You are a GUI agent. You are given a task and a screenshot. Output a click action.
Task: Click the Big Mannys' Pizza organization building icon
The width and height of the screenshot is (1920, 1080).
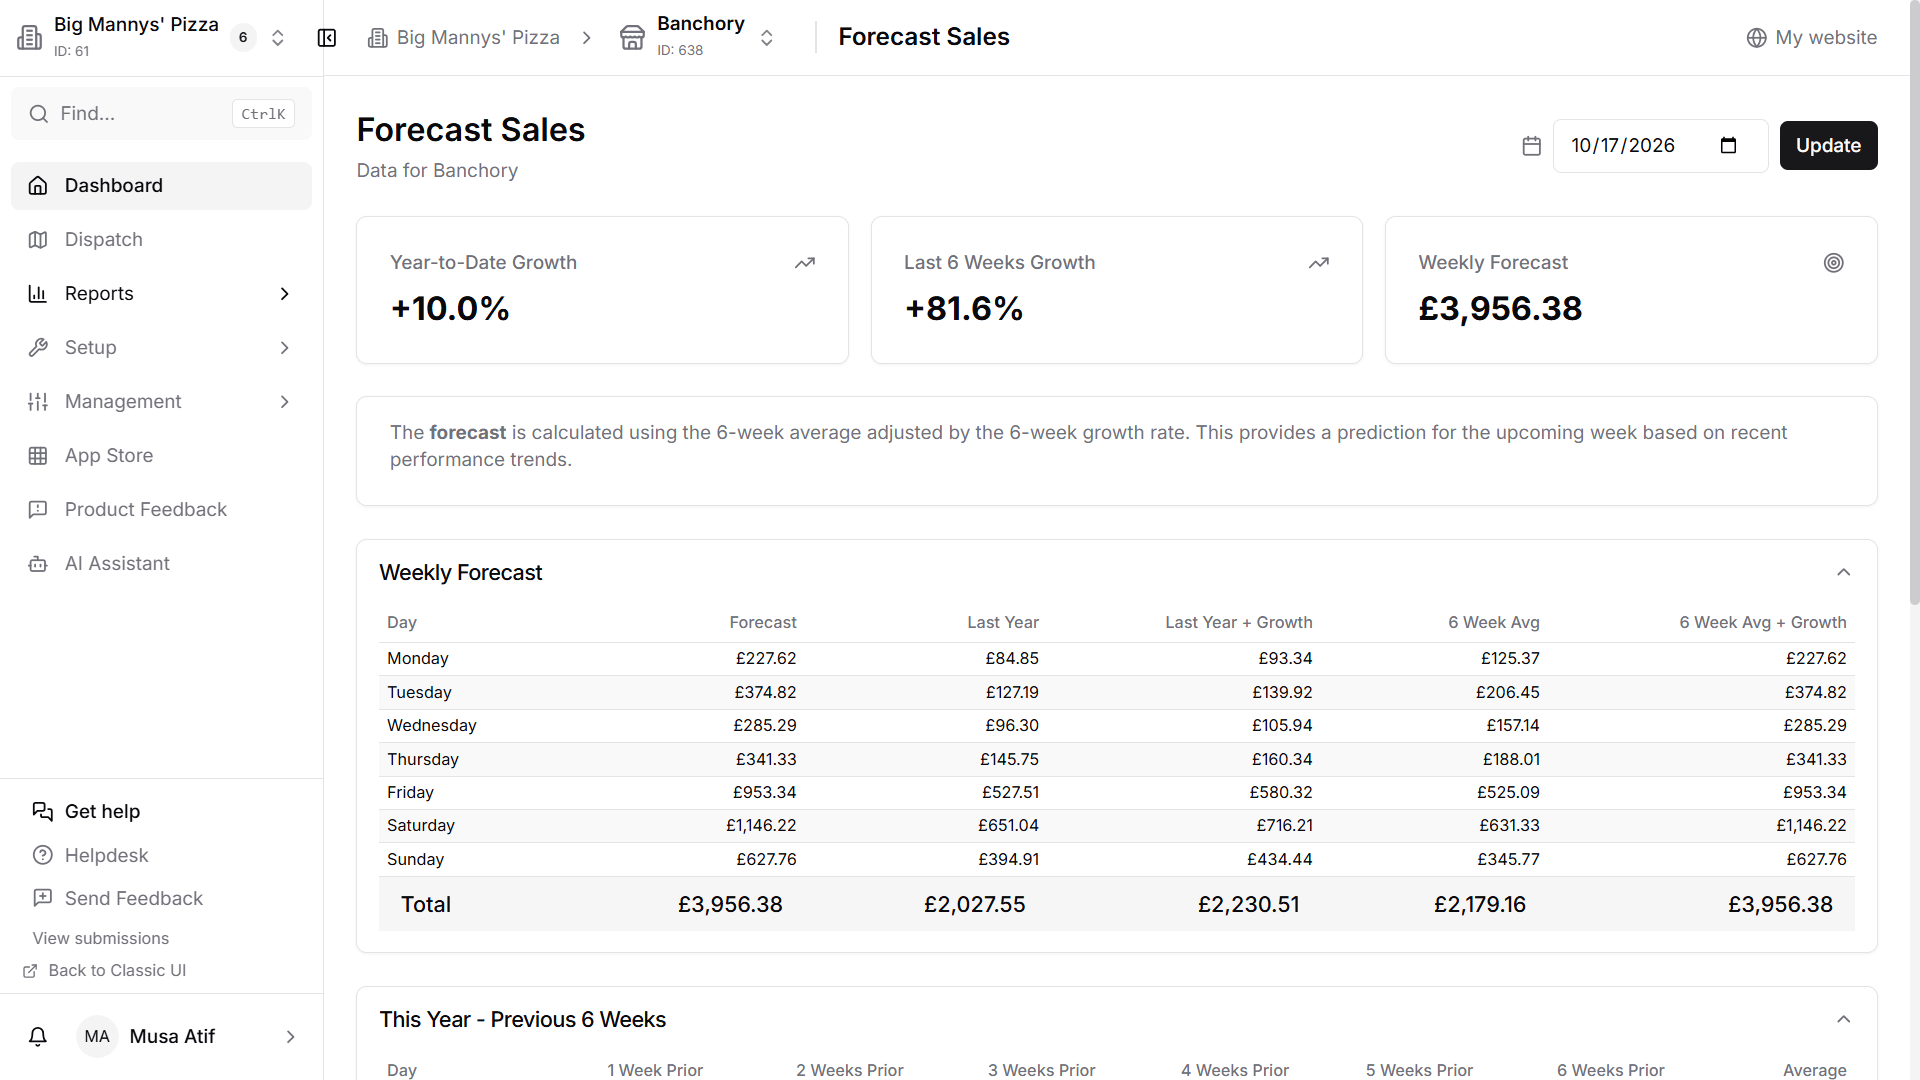[x=30, y=38]
